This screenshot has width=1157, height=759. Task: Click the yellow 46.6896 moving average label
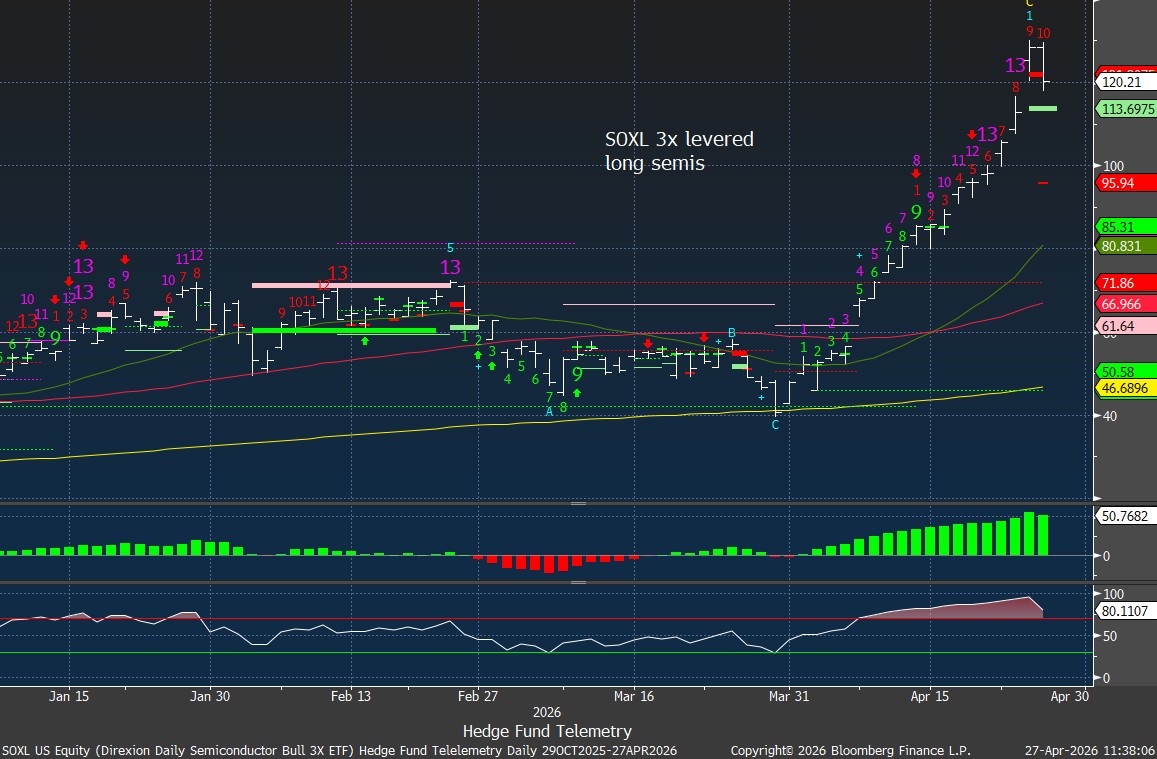(x=1126, y=389)
